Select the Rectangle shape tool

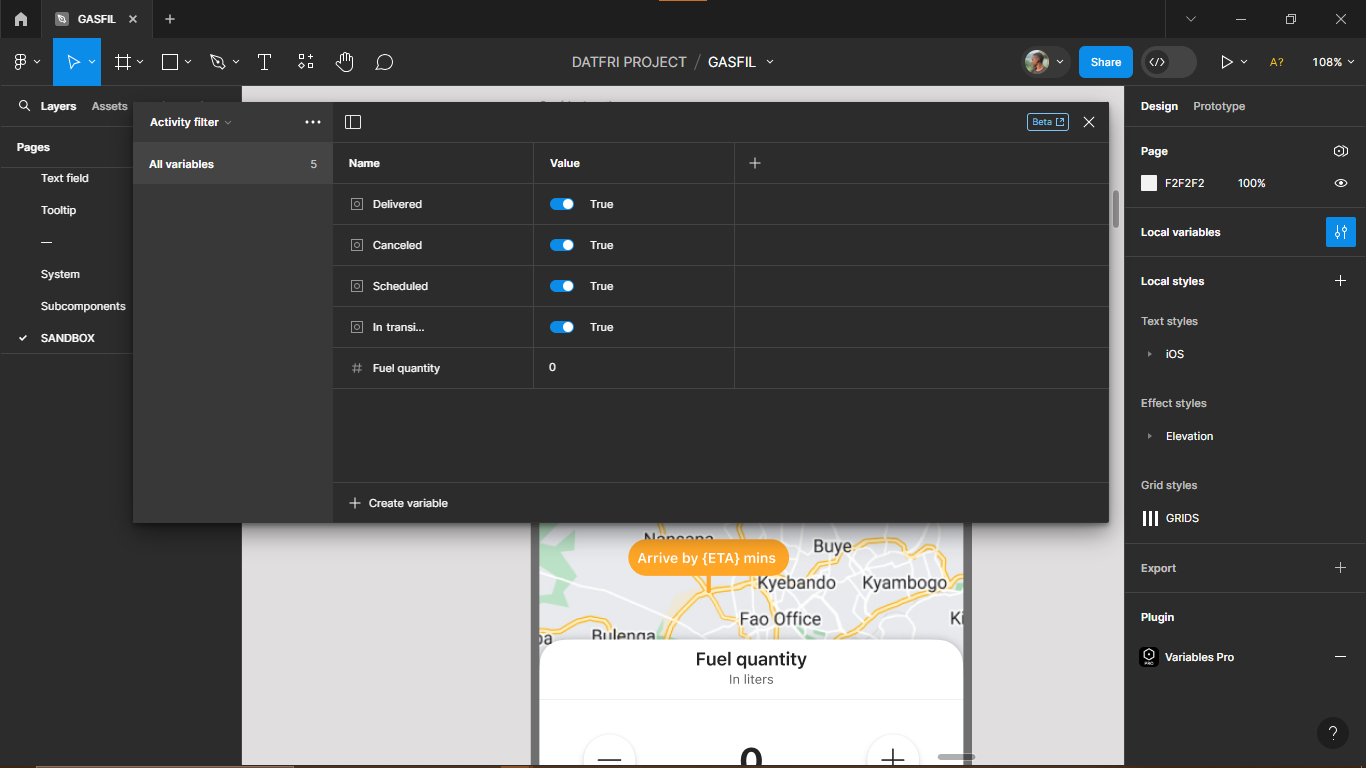[170, 62]
